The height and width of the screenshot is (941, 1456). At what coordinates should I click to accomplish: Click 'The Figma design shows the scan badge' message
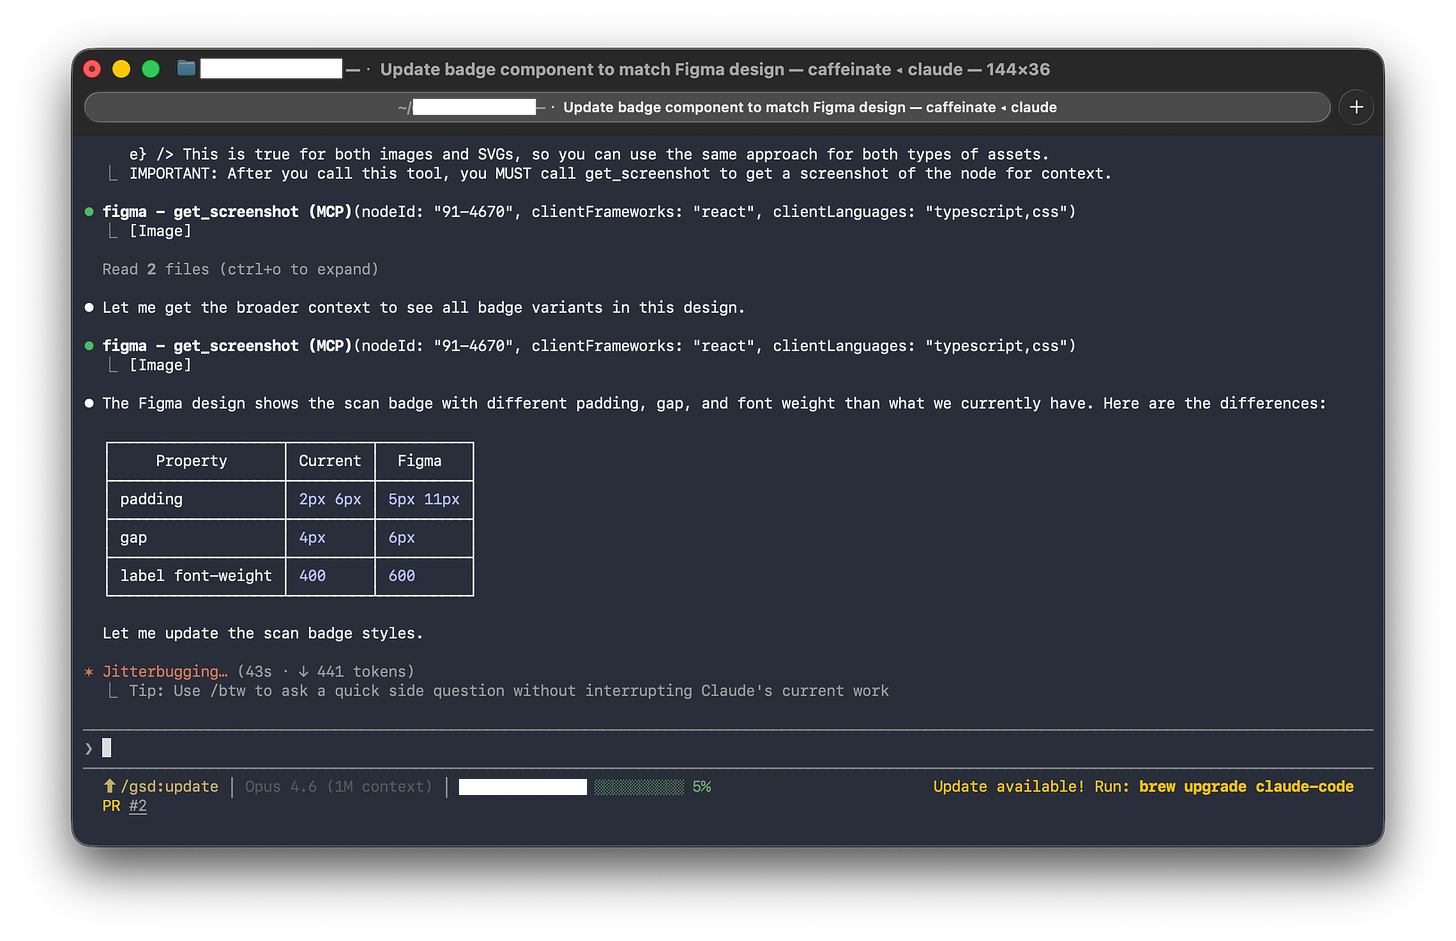click(714, 404)
